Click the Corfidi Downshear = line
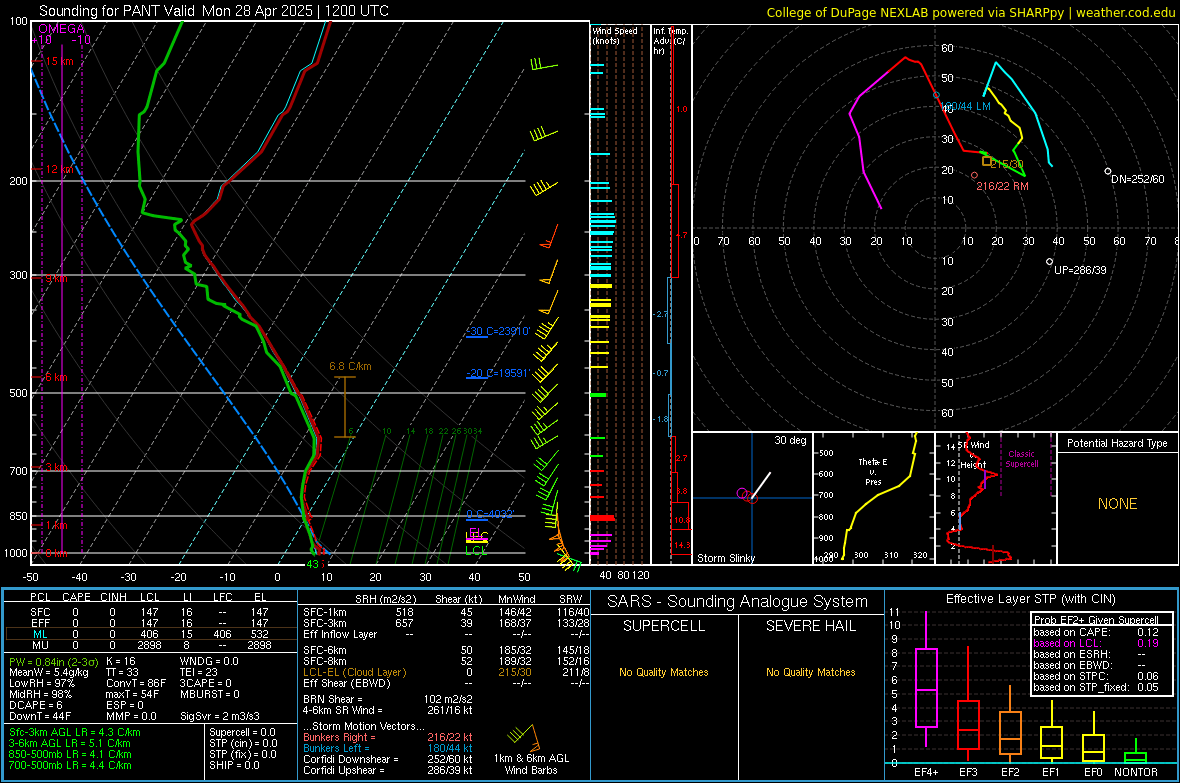Viewport: 1180px width, 783px height. tap(388, 759)
